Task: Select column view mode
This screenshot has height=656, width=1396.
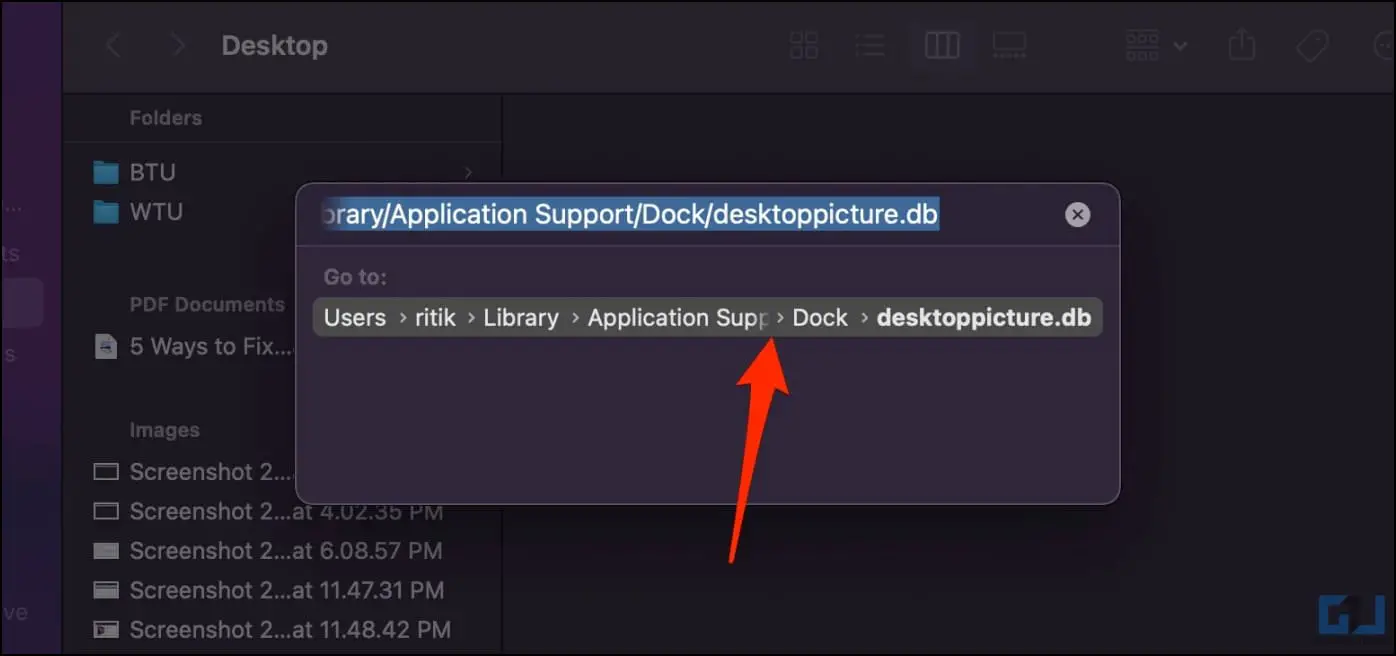Action: point(942,45)
